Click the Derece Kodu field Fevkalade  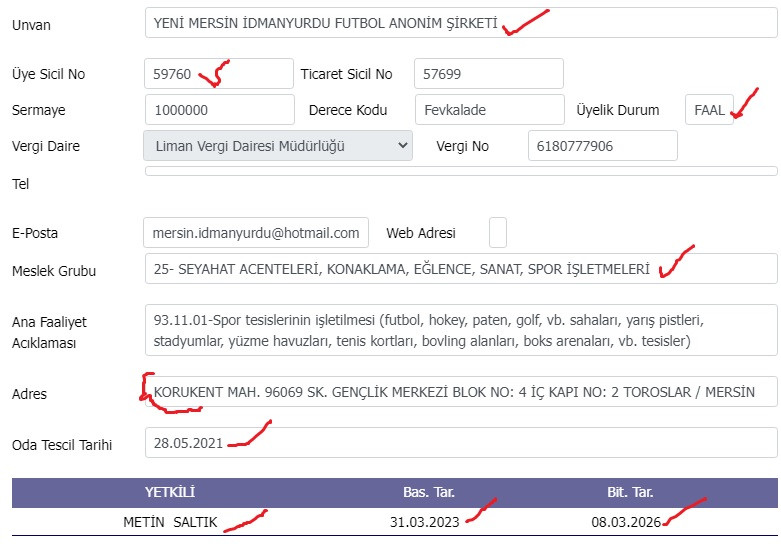pyautogui.click(x=490, y=110)
